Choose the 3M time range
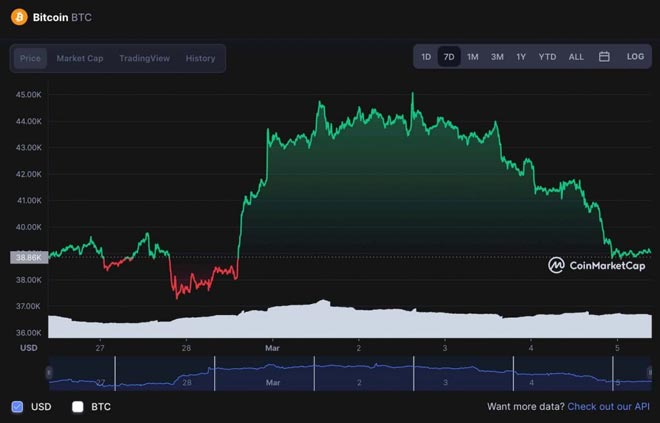 pyautogui.click(x=497, y=57)
